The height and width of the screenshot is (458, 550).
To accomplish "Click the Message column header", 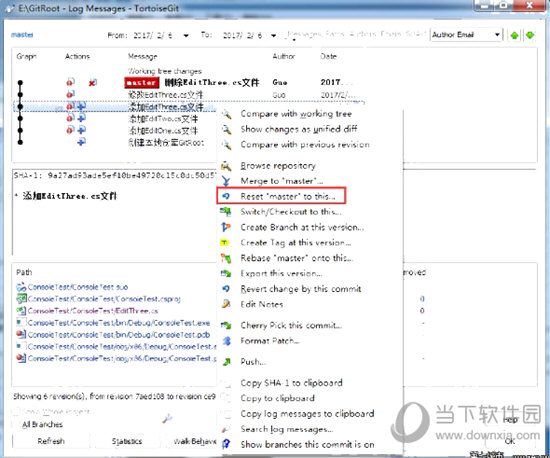I will (142, 56).
